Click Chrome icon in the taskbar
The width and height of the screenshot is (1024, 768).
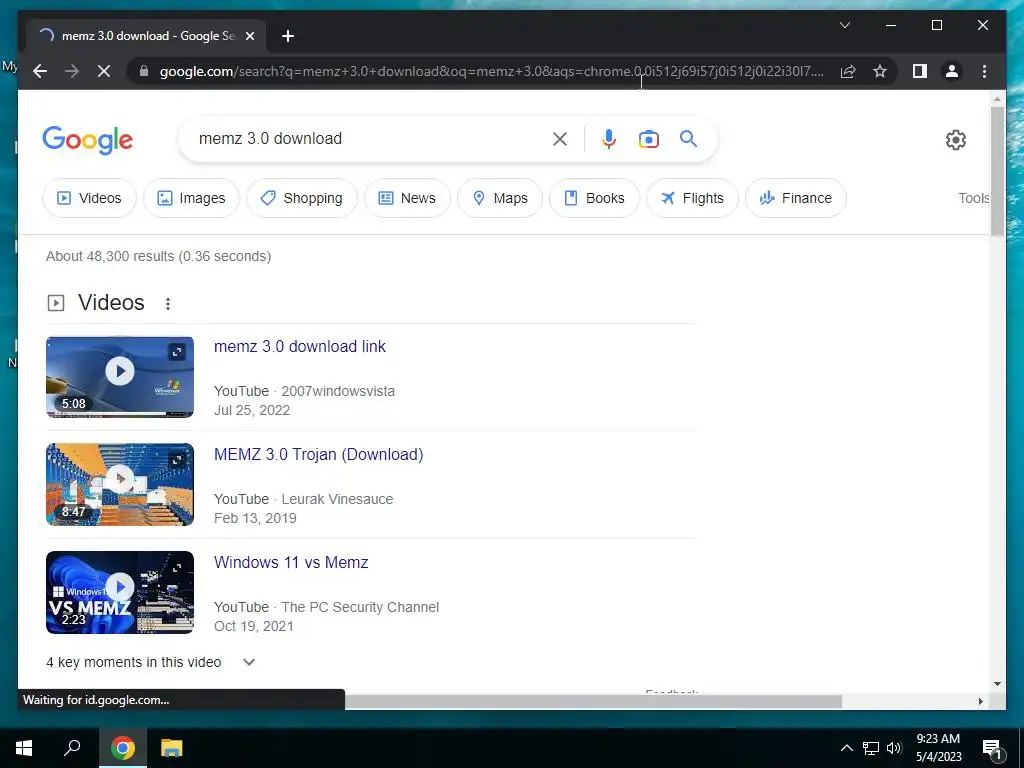[x=122, y=748]
